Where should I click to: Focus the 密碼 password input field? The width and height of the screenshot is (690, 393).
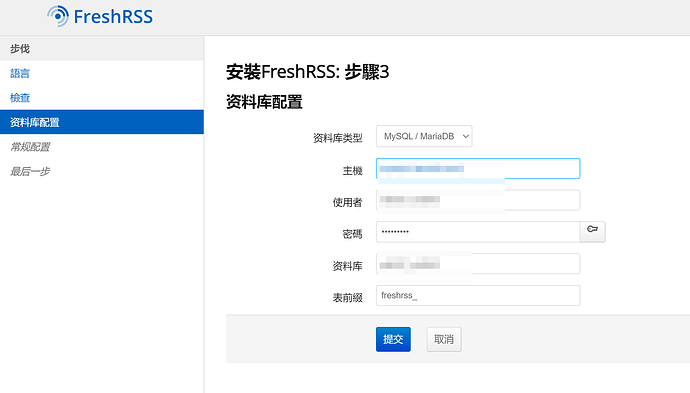tap(478, 232)
